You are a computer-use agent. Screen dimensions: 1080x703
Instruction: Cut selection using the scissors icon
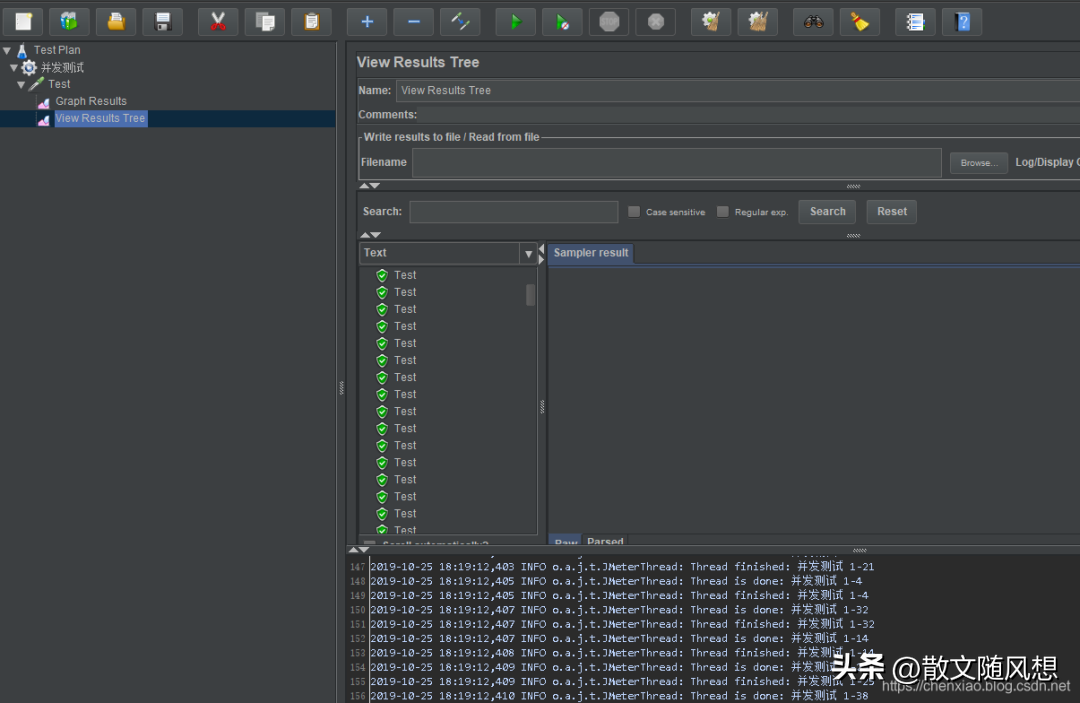(218, 22)
